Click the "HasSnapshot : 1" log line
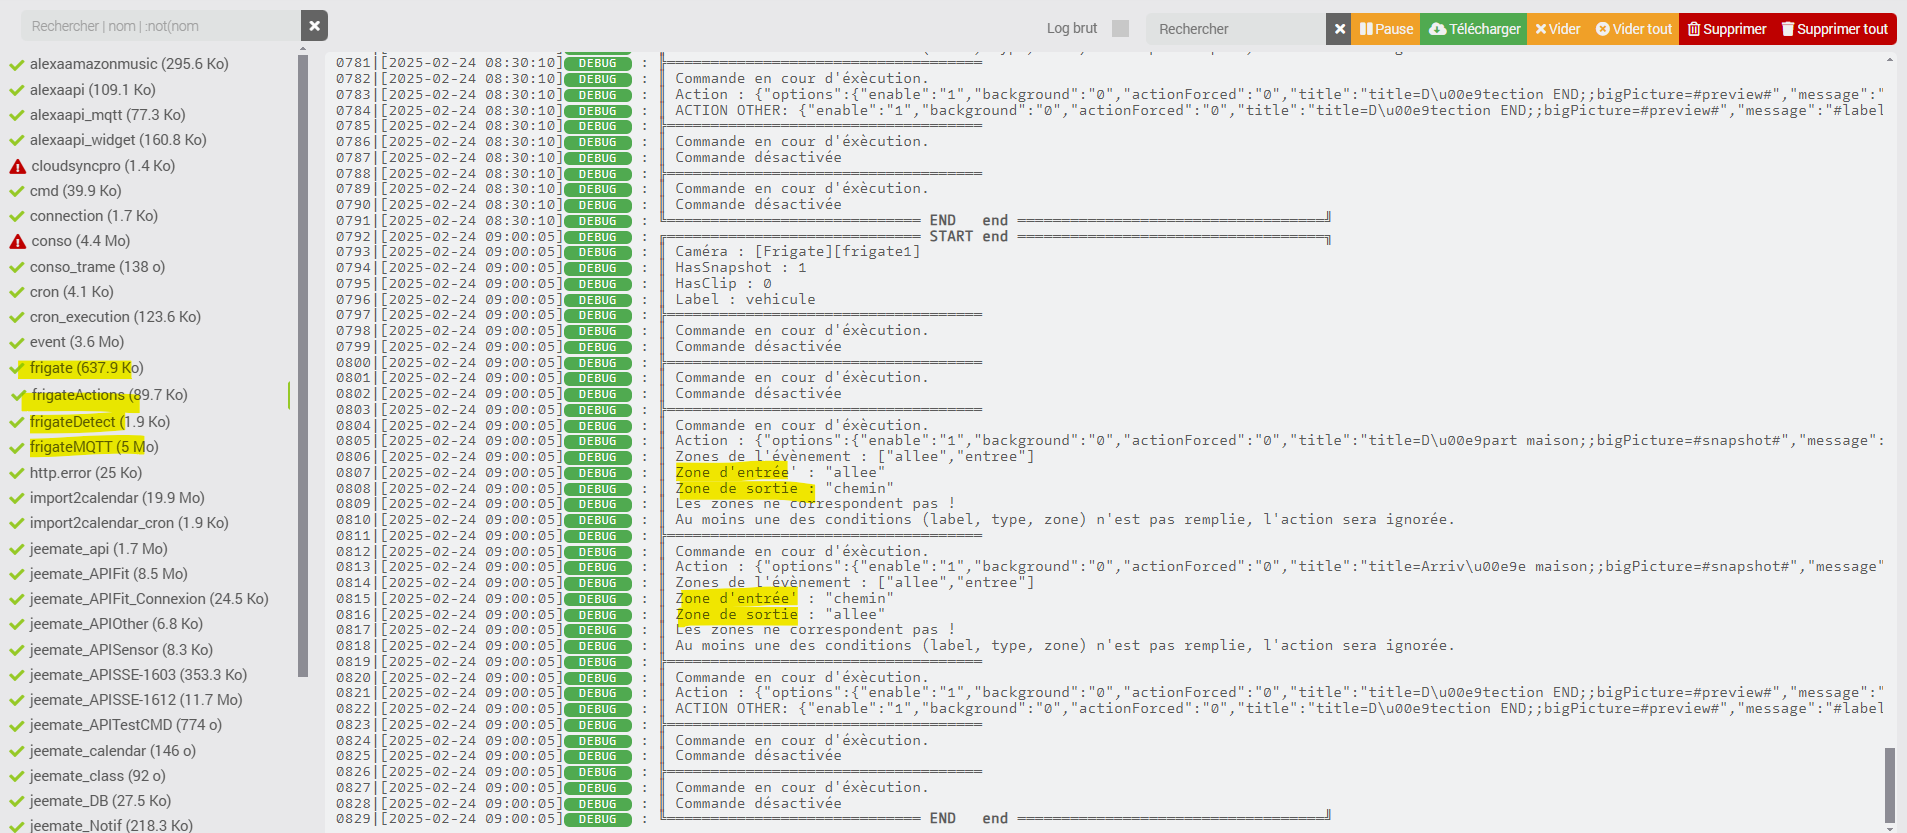The height and width of the screenshot is (833, 1907). point(741,268)
